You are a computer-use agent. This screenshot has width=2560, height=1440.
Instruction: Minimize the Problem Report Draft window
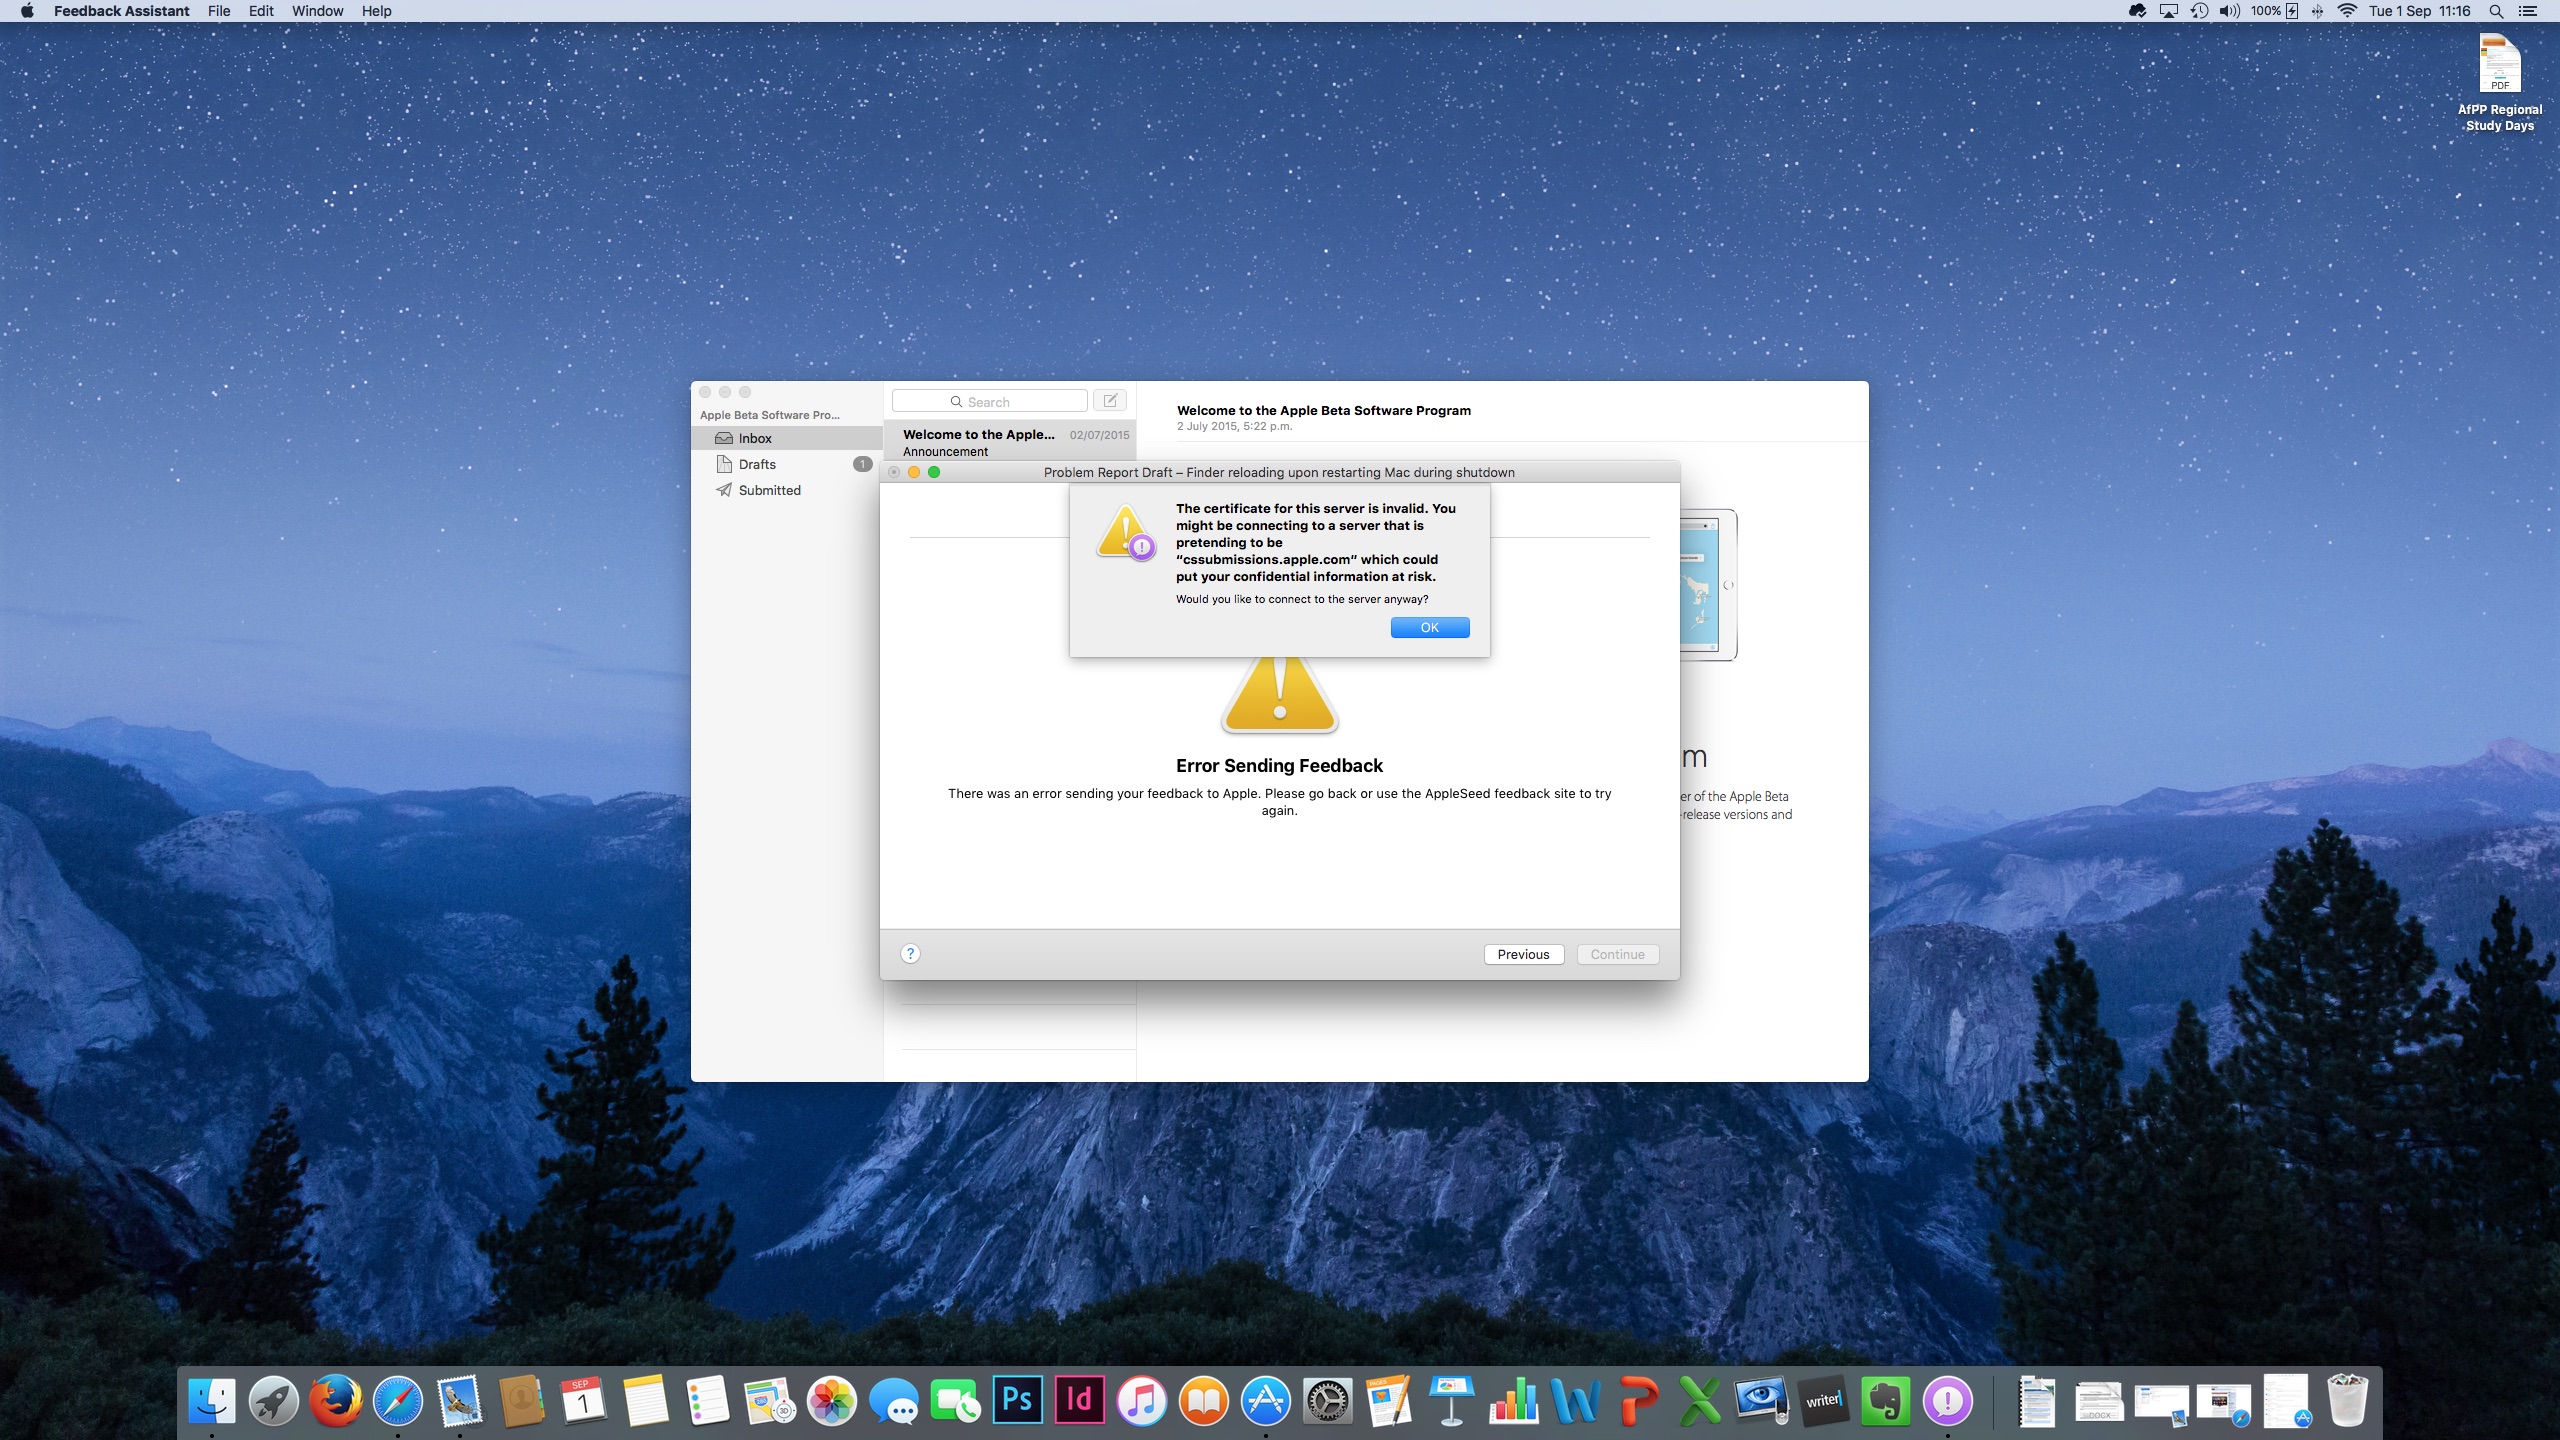click(914, 472)
